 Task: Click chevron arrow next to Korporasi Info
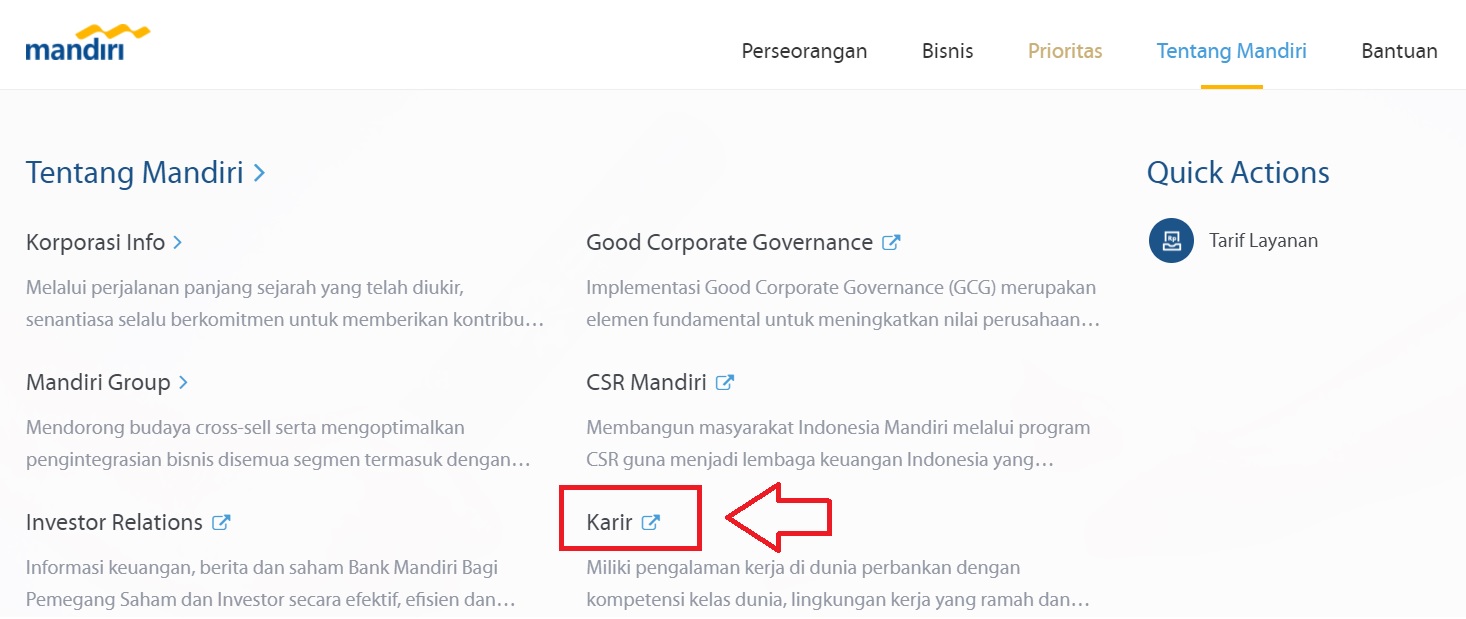pyautogui.click(x=177, y=242)
